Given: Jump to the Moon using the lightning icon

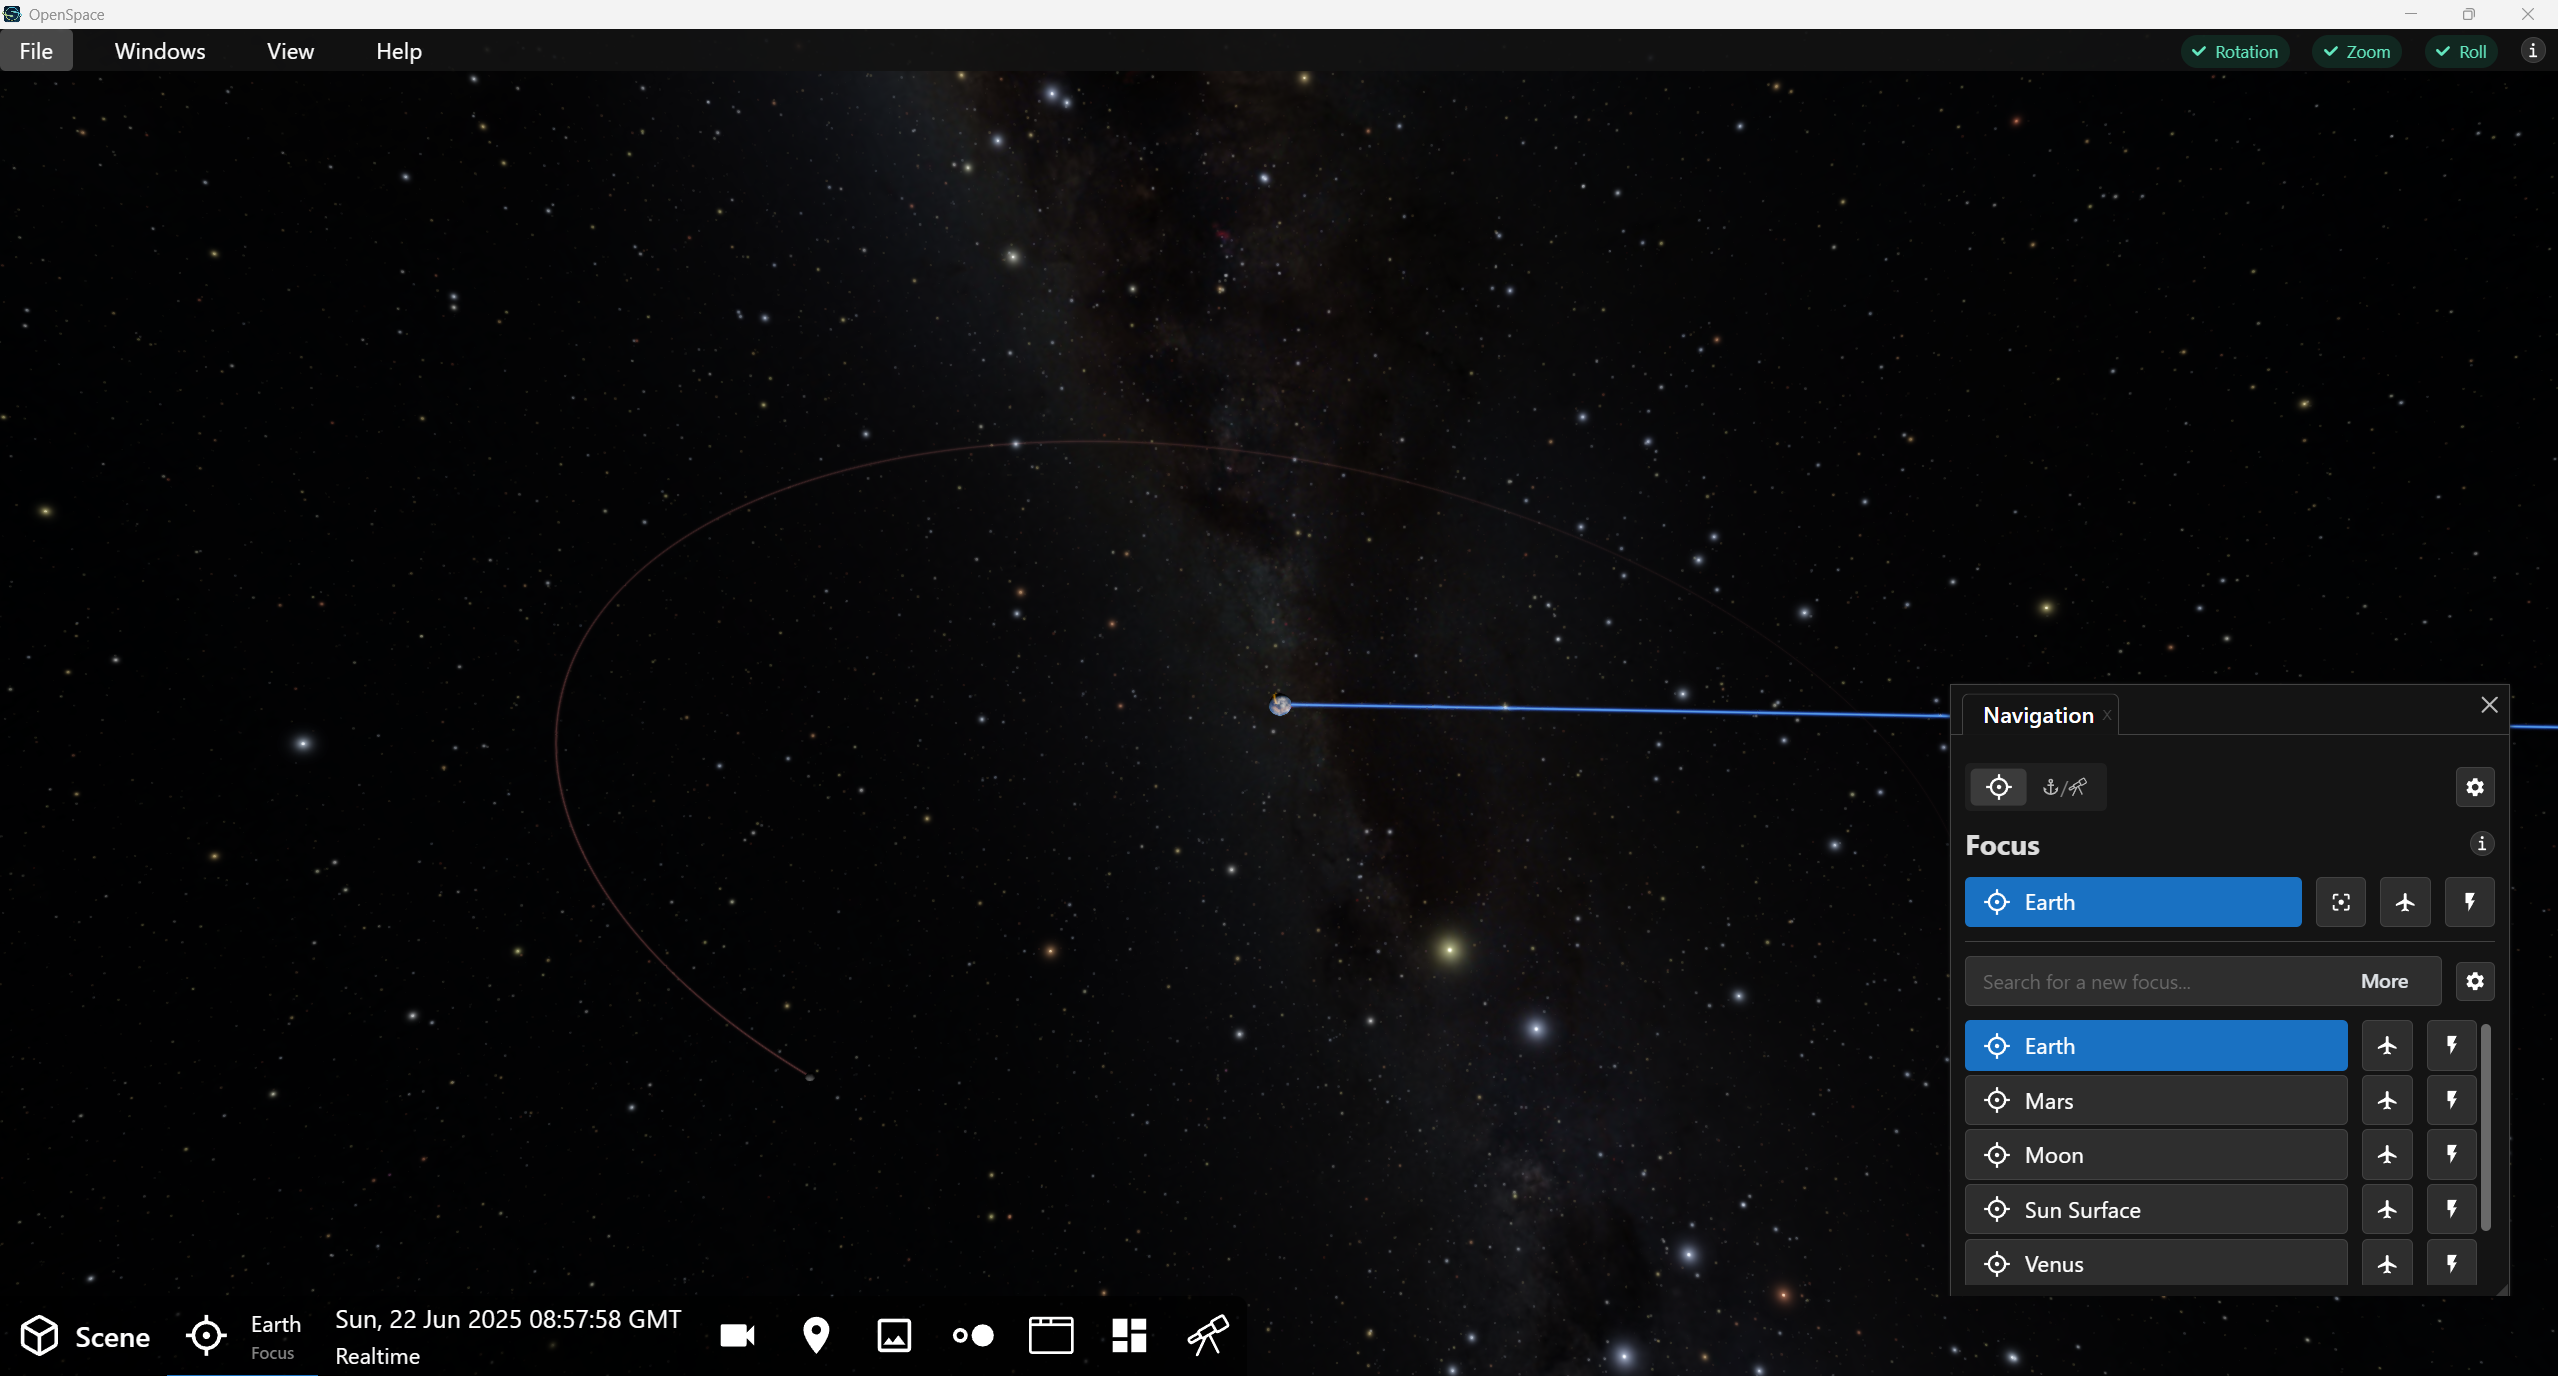Looking at the screenshot, I should (x=2452, y=1155).
